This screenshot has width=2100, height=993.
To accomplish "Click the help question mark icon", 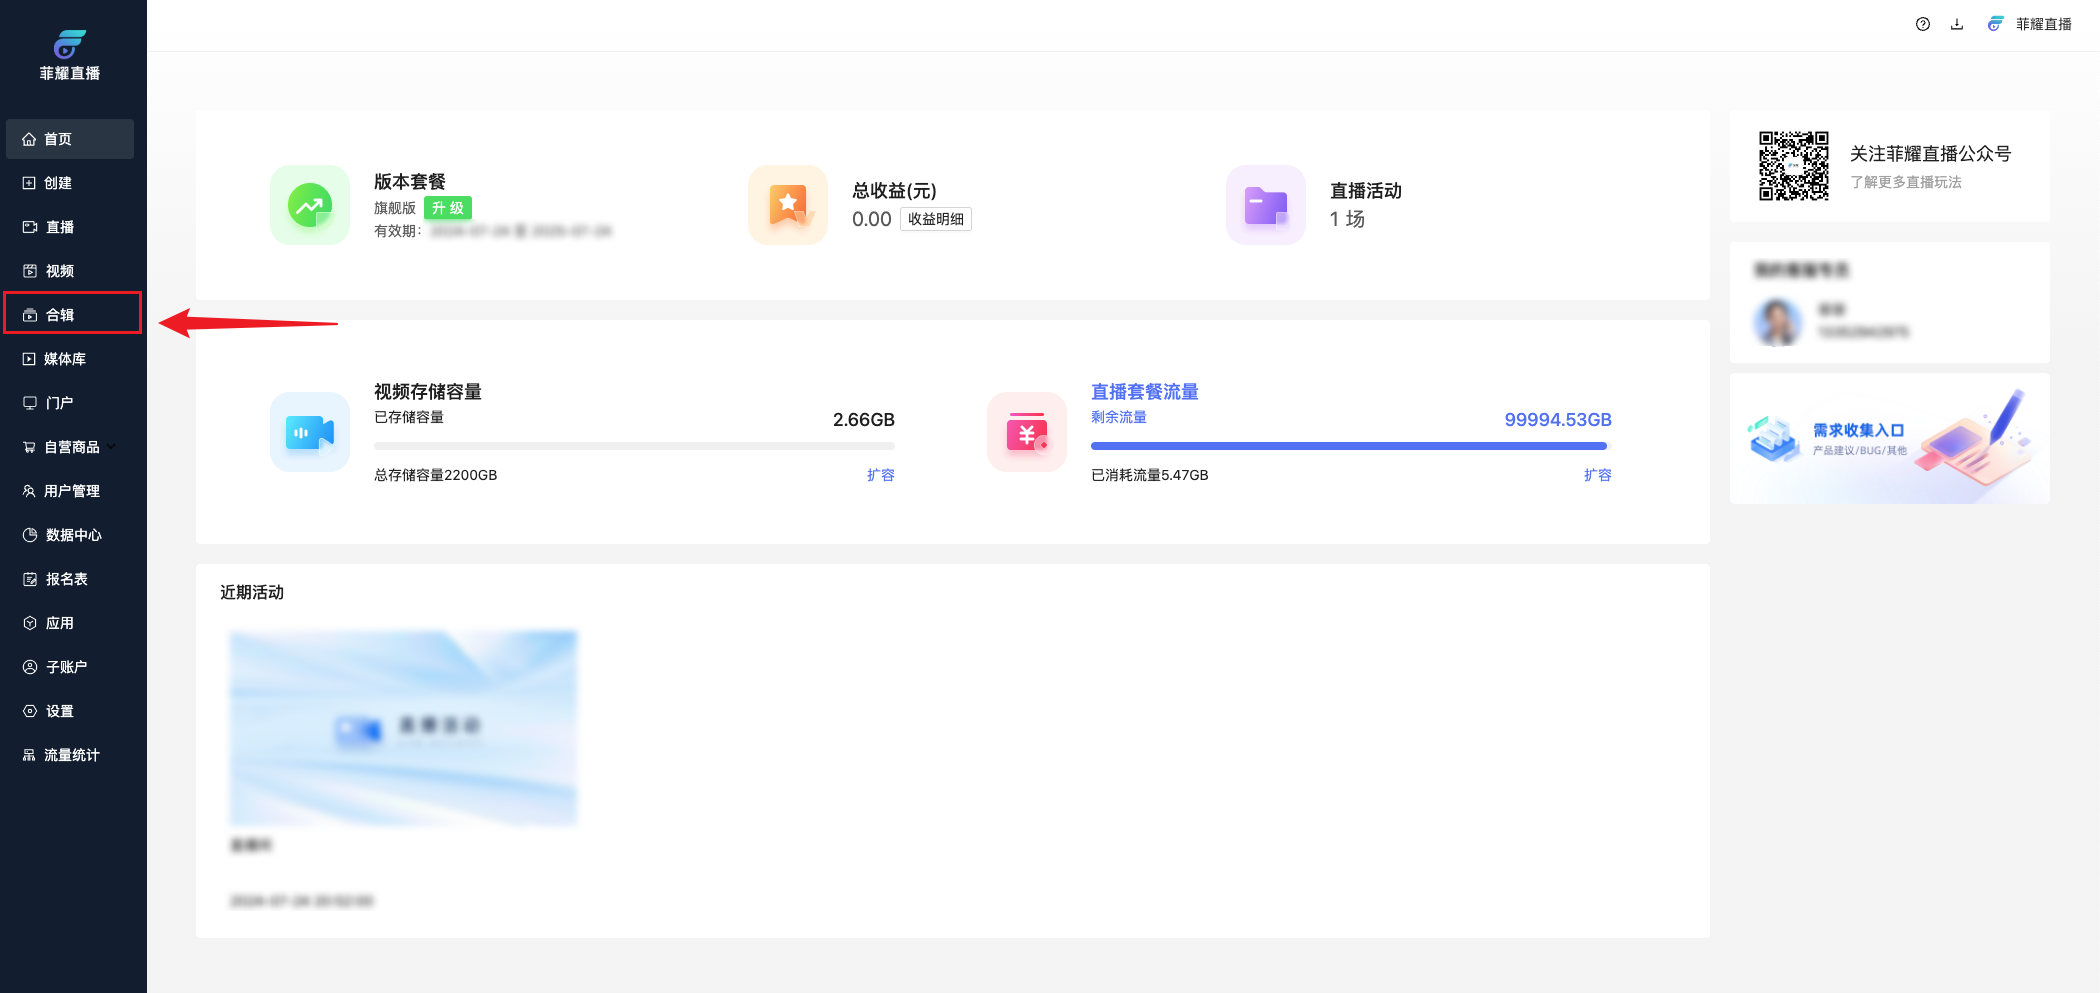I will [x=1922, y=24].
